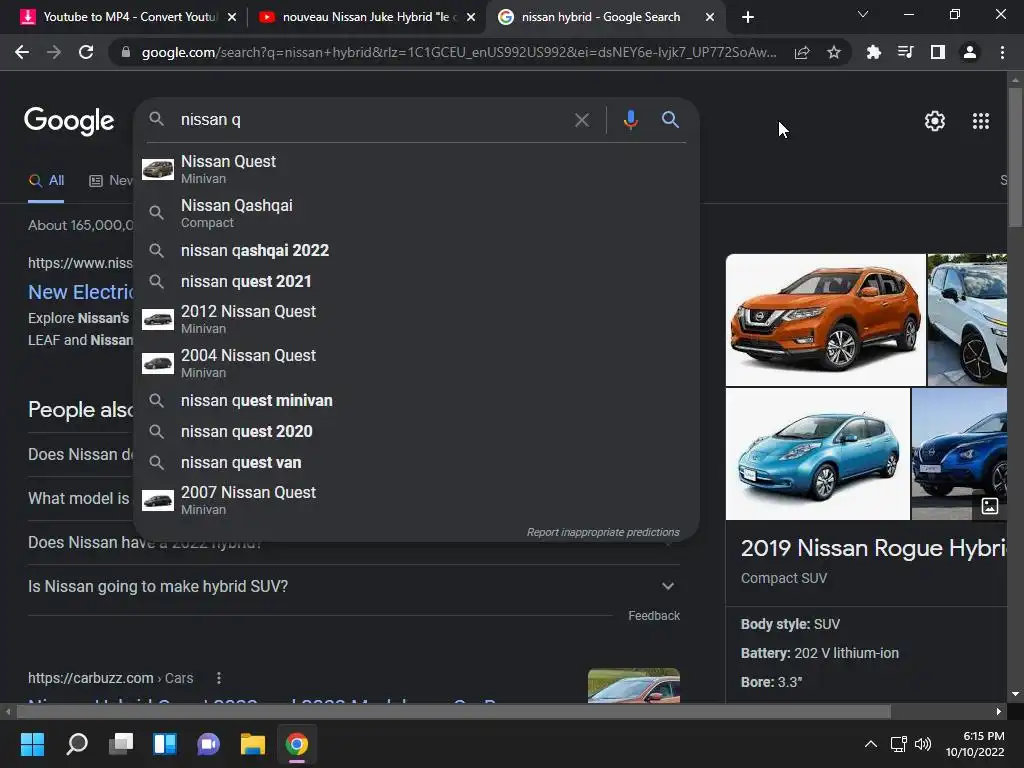Pick the 2004 Nissan Quest suggestion
Viewport: 1024px width, 768px height.
point(416,363)
